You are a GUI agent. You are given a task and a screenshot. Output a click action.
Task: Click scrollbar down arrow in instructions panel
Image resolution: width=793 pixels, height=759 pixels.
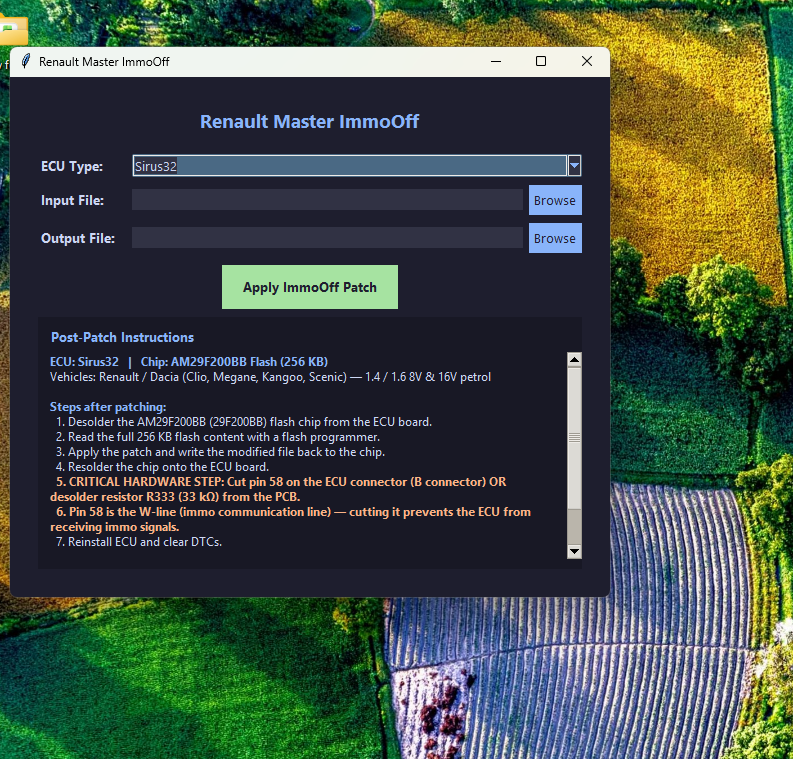coord(574,551)
